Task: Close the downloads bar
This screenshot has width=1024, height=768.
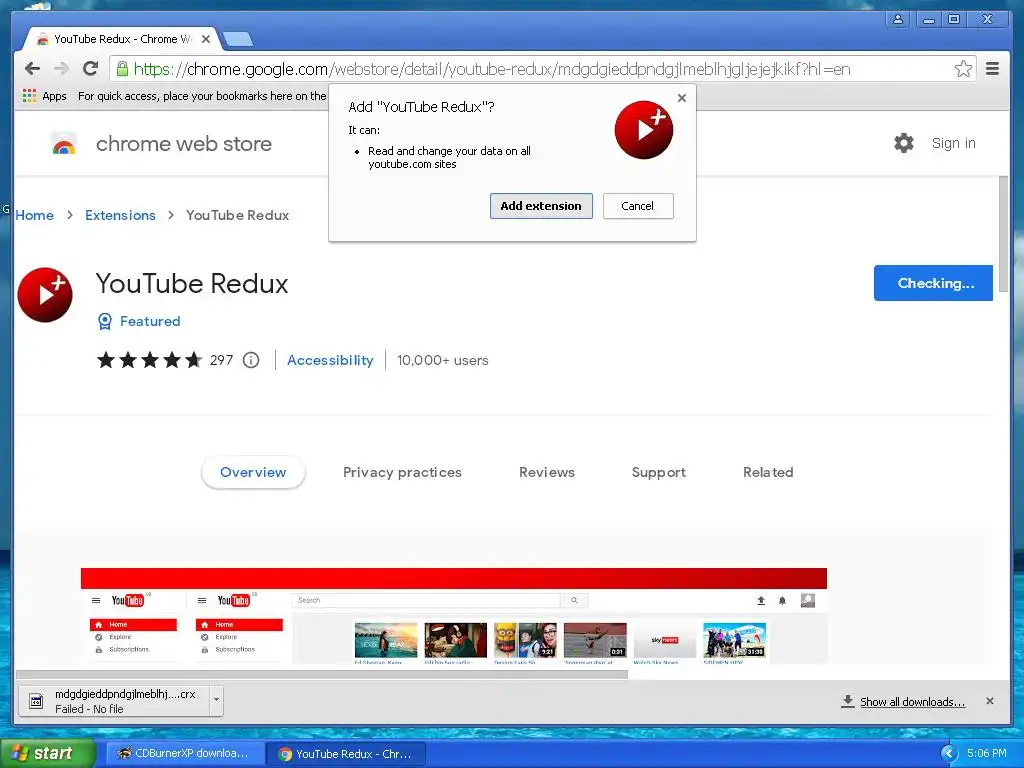Action: [x=989, y=701]
